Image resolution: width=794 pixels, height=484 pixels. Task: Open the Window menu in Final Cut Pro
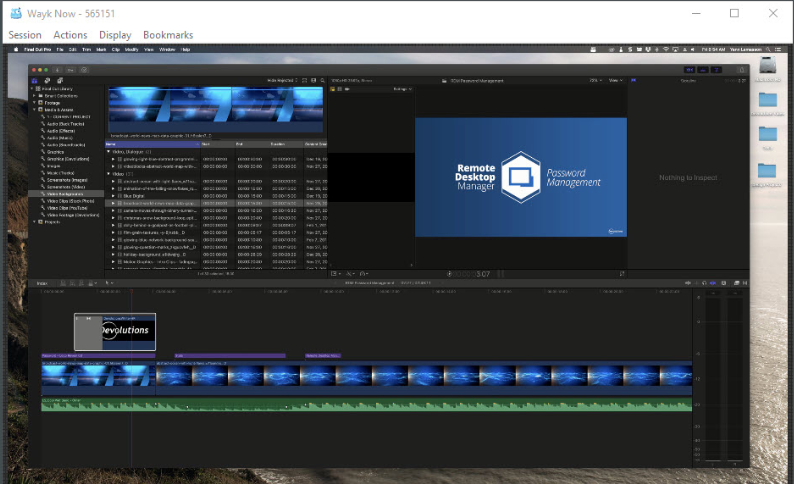[x=167, y=50]
